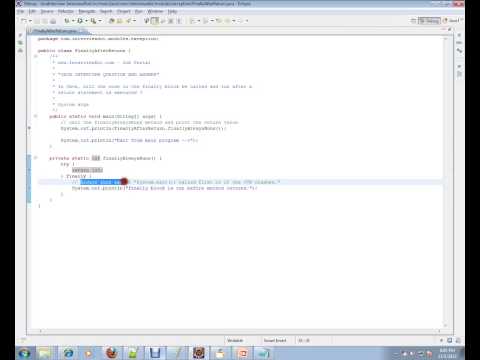Open the Run configurations dropdown arrow

[86, 21]
